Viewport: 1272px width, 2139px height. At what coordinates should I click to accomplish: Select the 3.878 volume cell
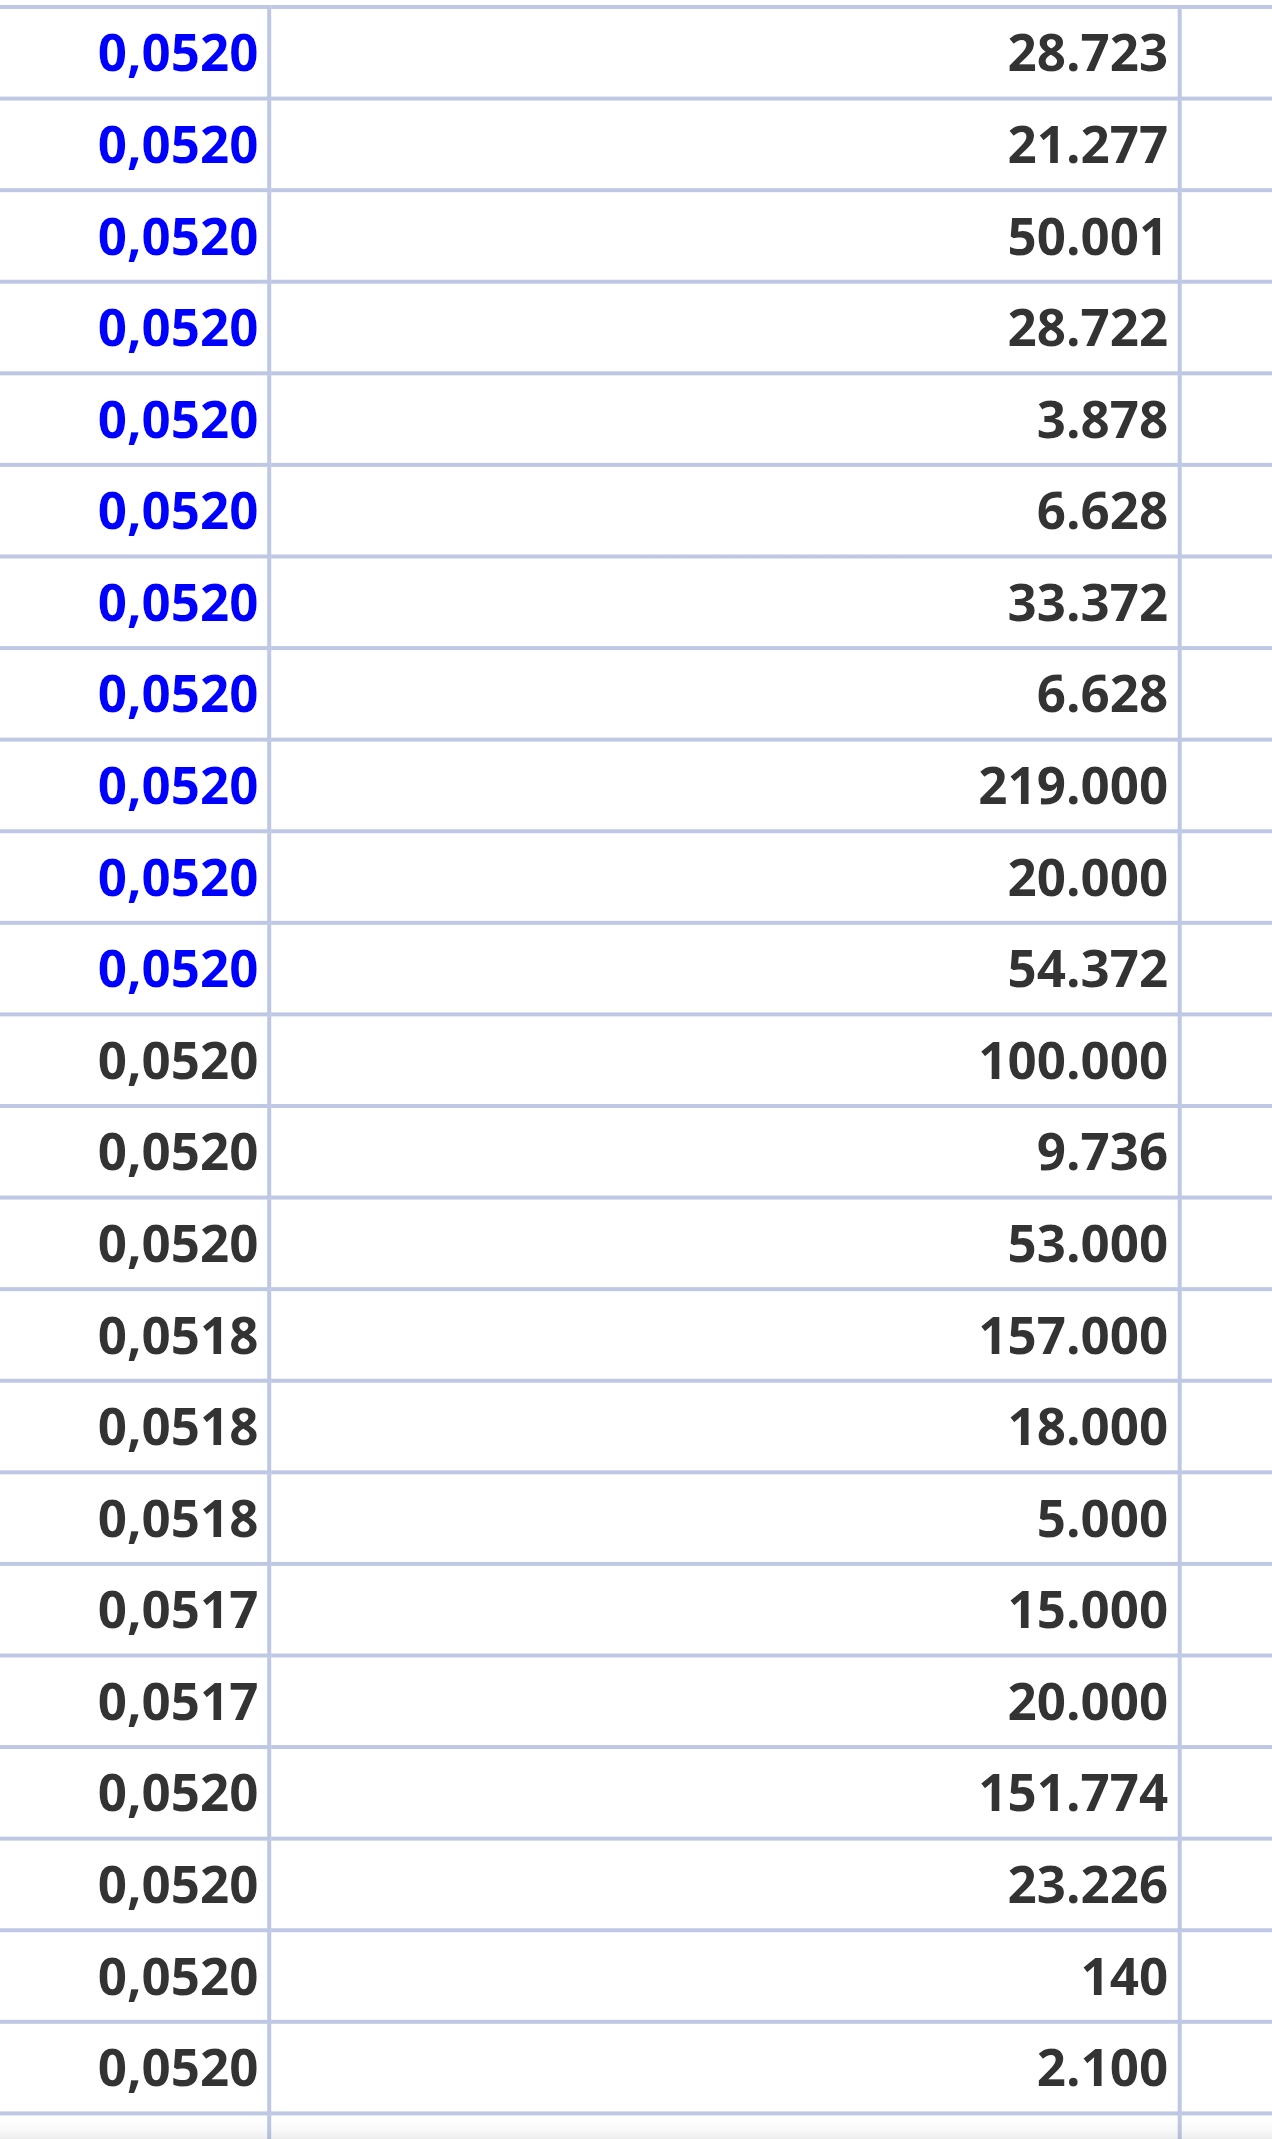(725, 420)
